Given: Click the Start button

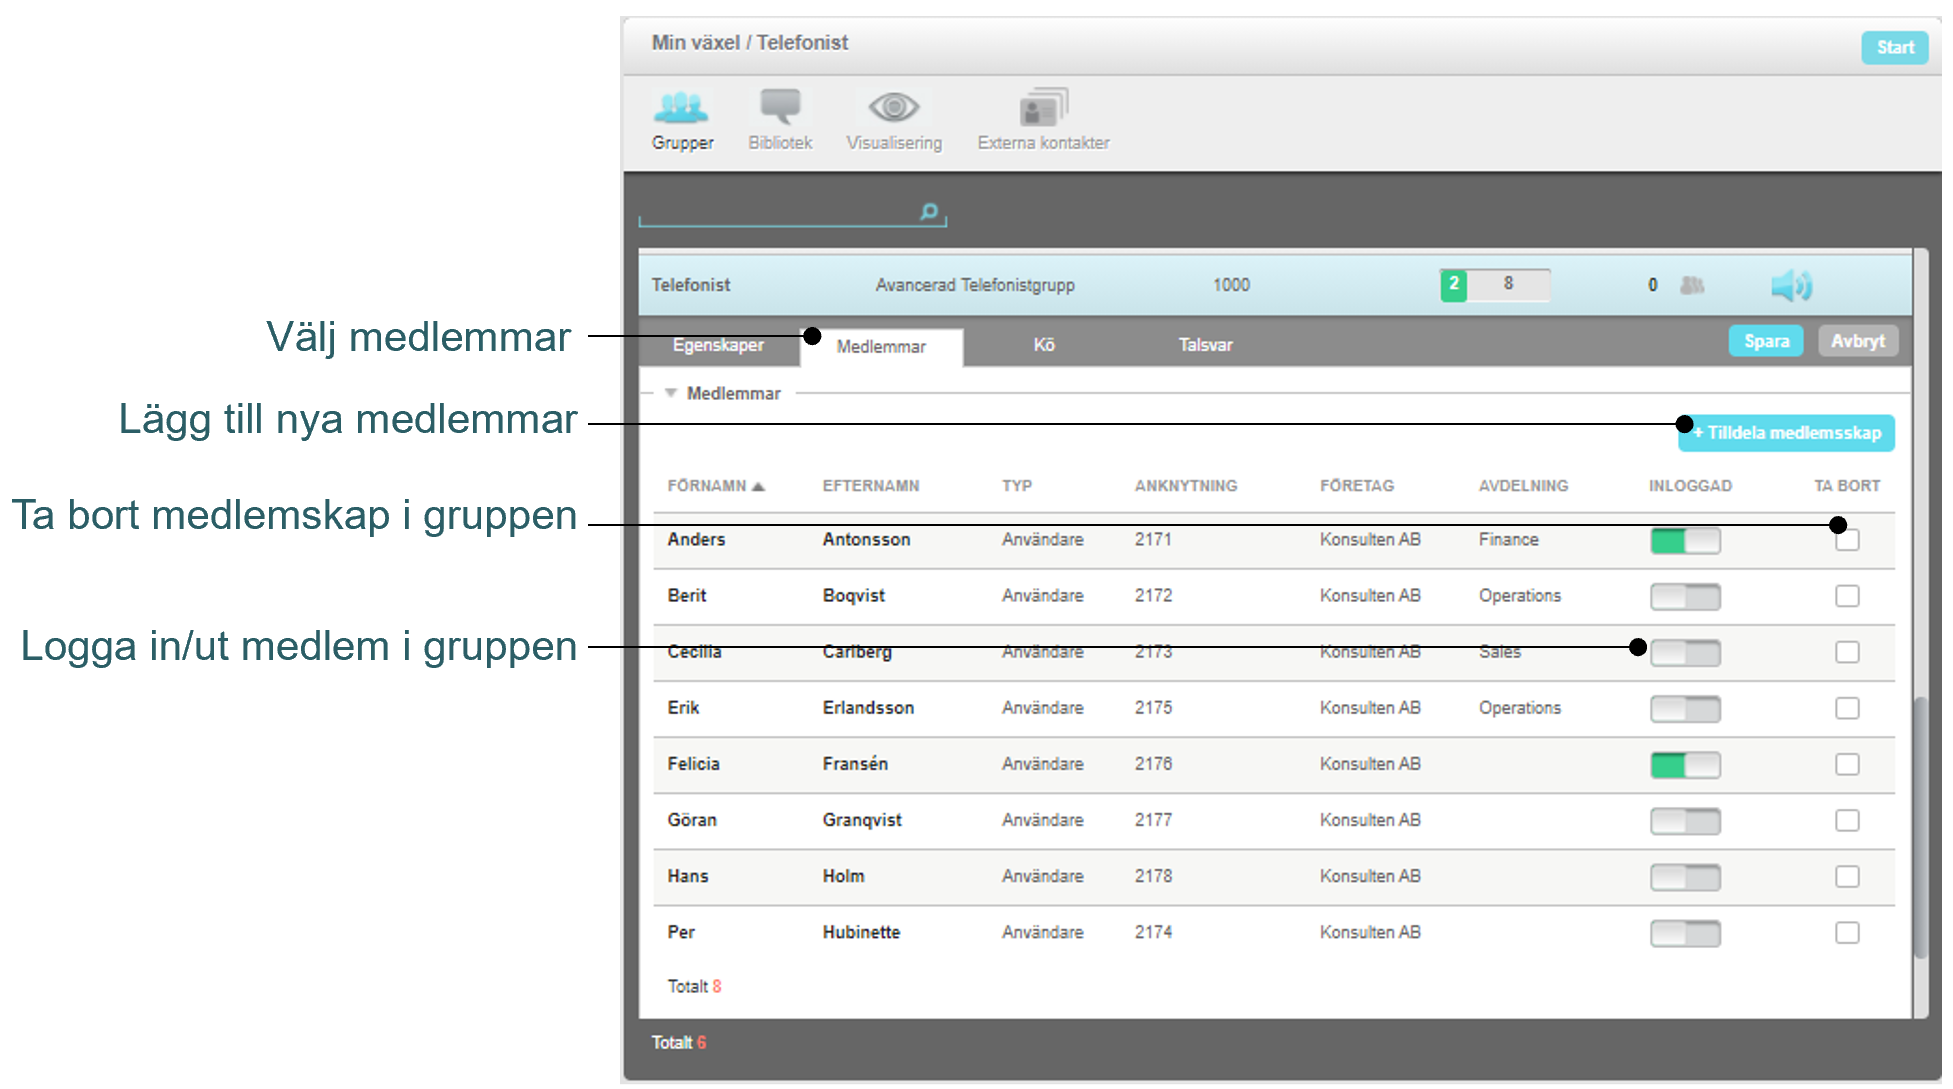Looking at the screenshot, I should tap(1894, 47).
